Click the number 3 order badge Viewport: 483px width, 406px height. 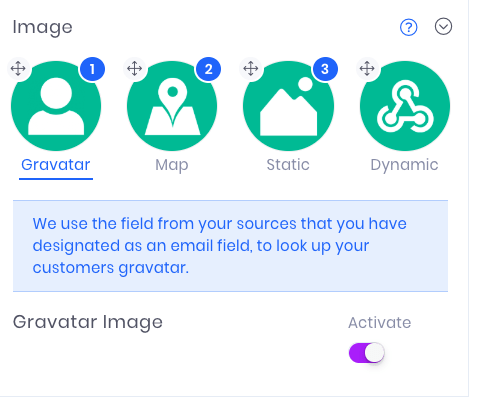tap(325, 69)
